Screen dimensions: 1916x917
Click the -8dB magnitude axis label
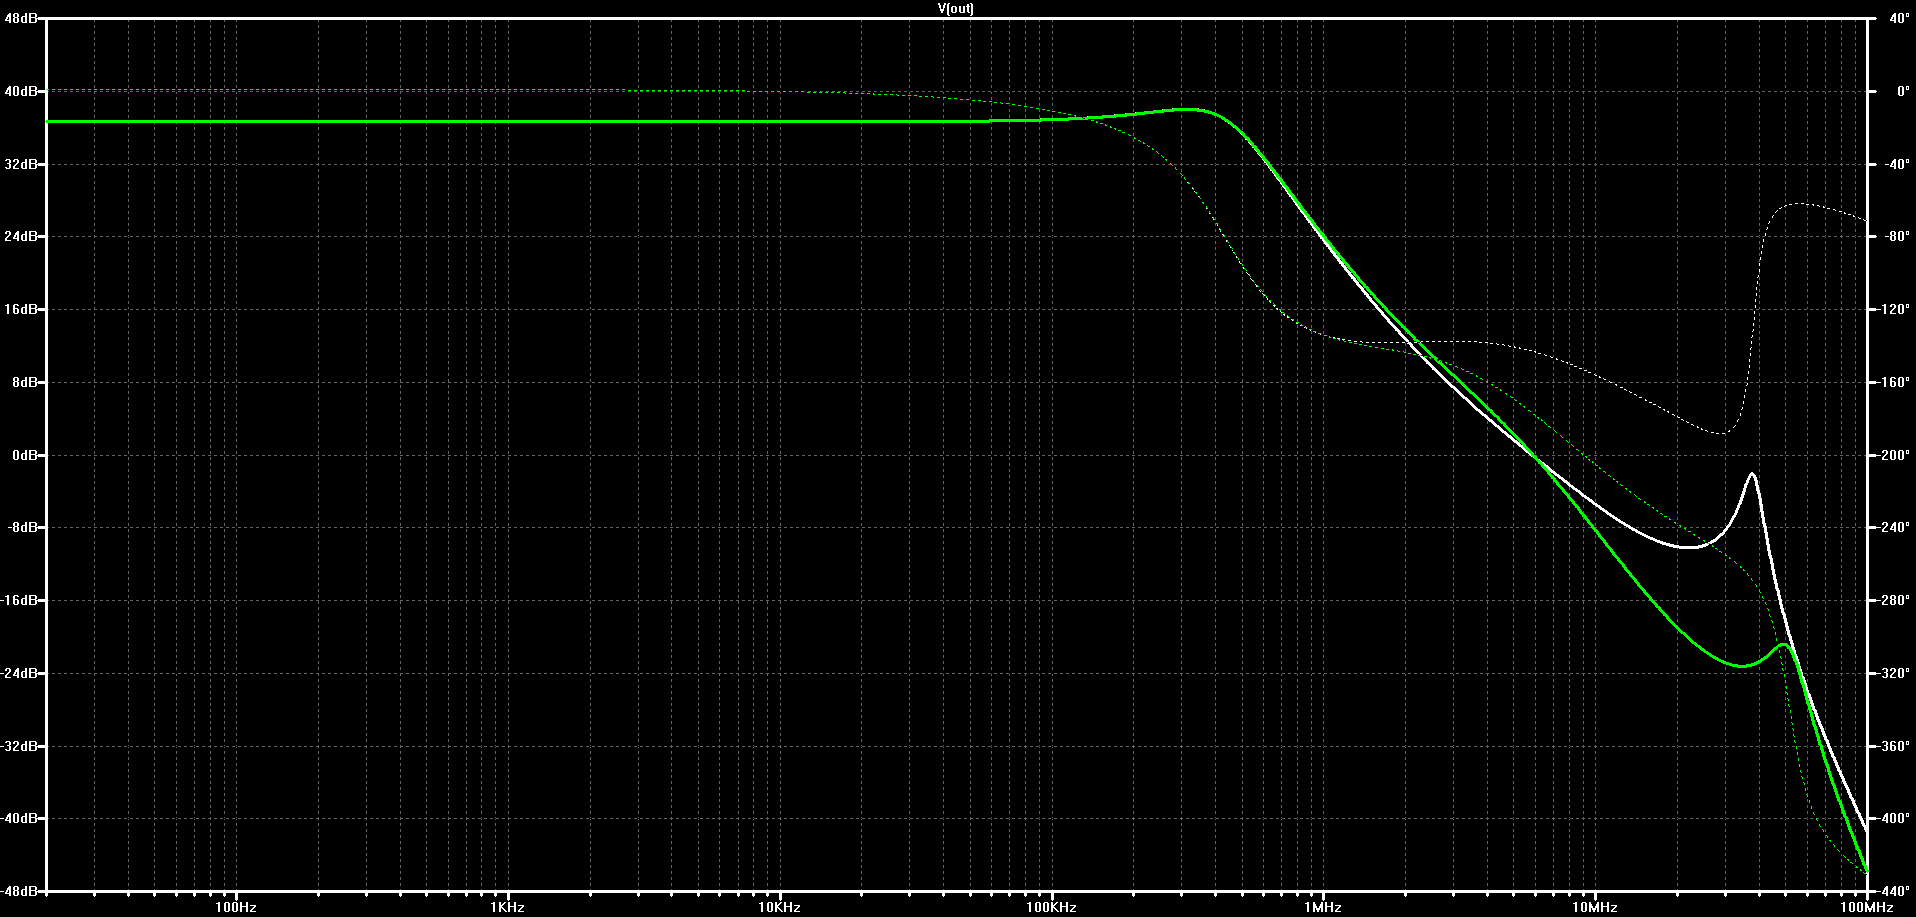pos(22,528)
